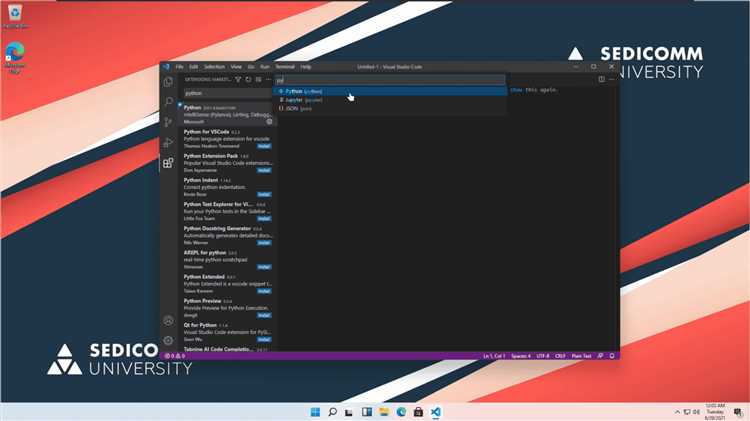Click the split editor icon
Viewport: 750px width, 421px height.
tap(601, 79)
